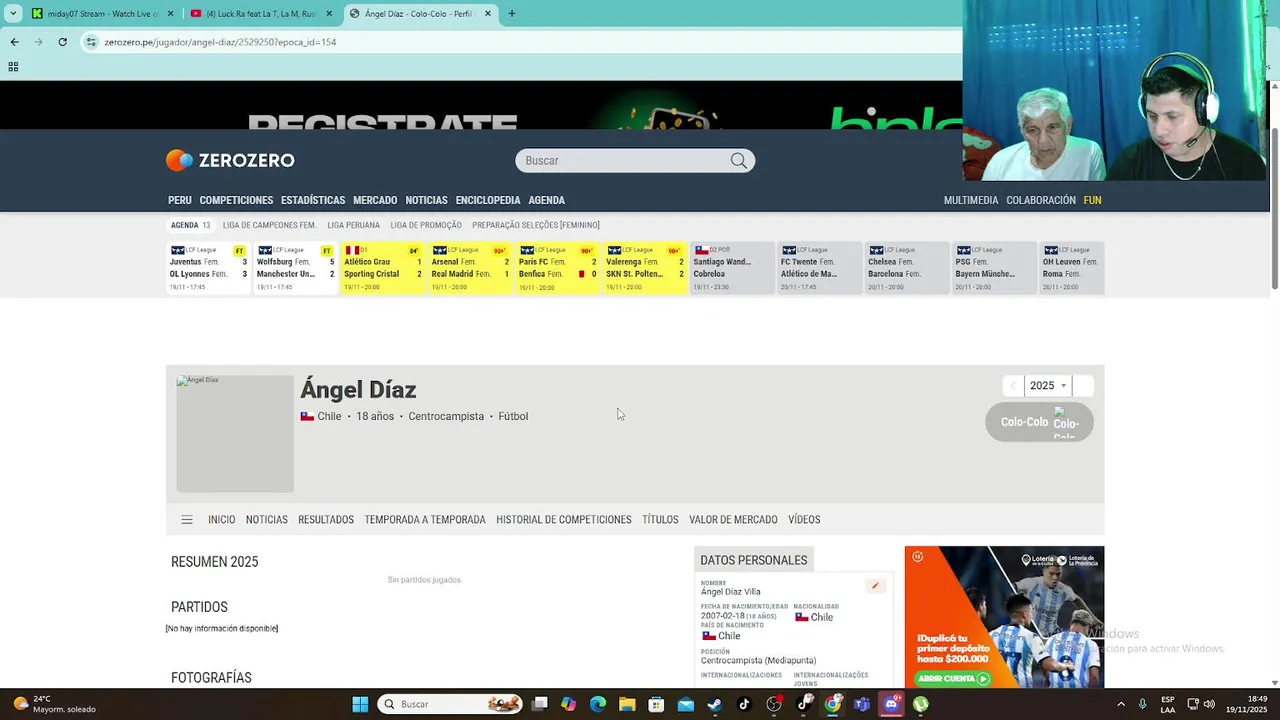
Task: Open the player's RESULTADOS tab
Action: point(326,520)
